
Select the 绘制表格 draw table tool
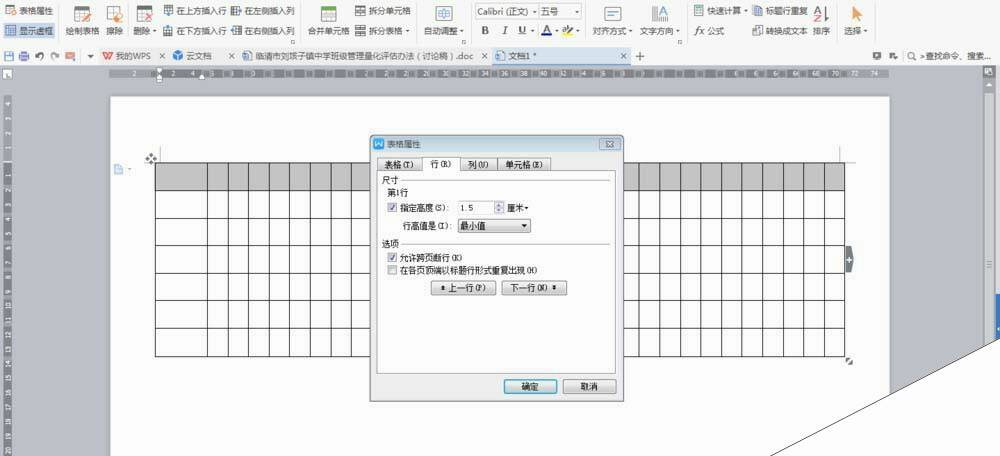[x=82, y=20]
